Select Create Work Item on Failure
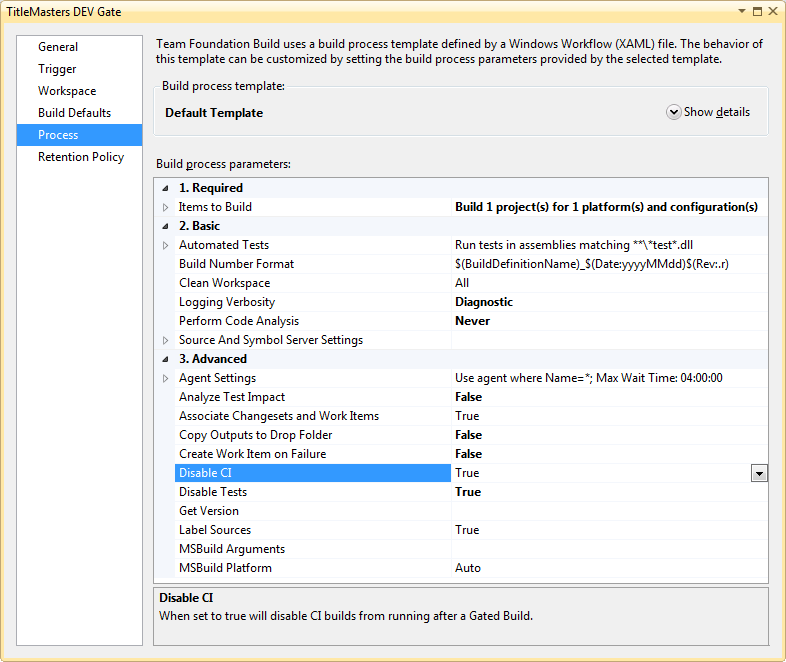 point(313,455)
